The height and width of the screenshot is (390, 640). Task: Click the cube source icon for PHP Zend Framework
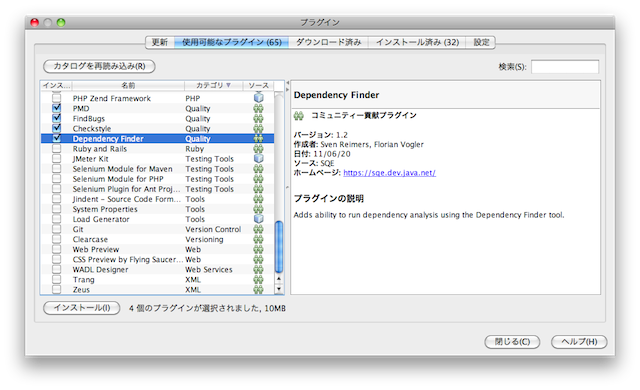258,98
